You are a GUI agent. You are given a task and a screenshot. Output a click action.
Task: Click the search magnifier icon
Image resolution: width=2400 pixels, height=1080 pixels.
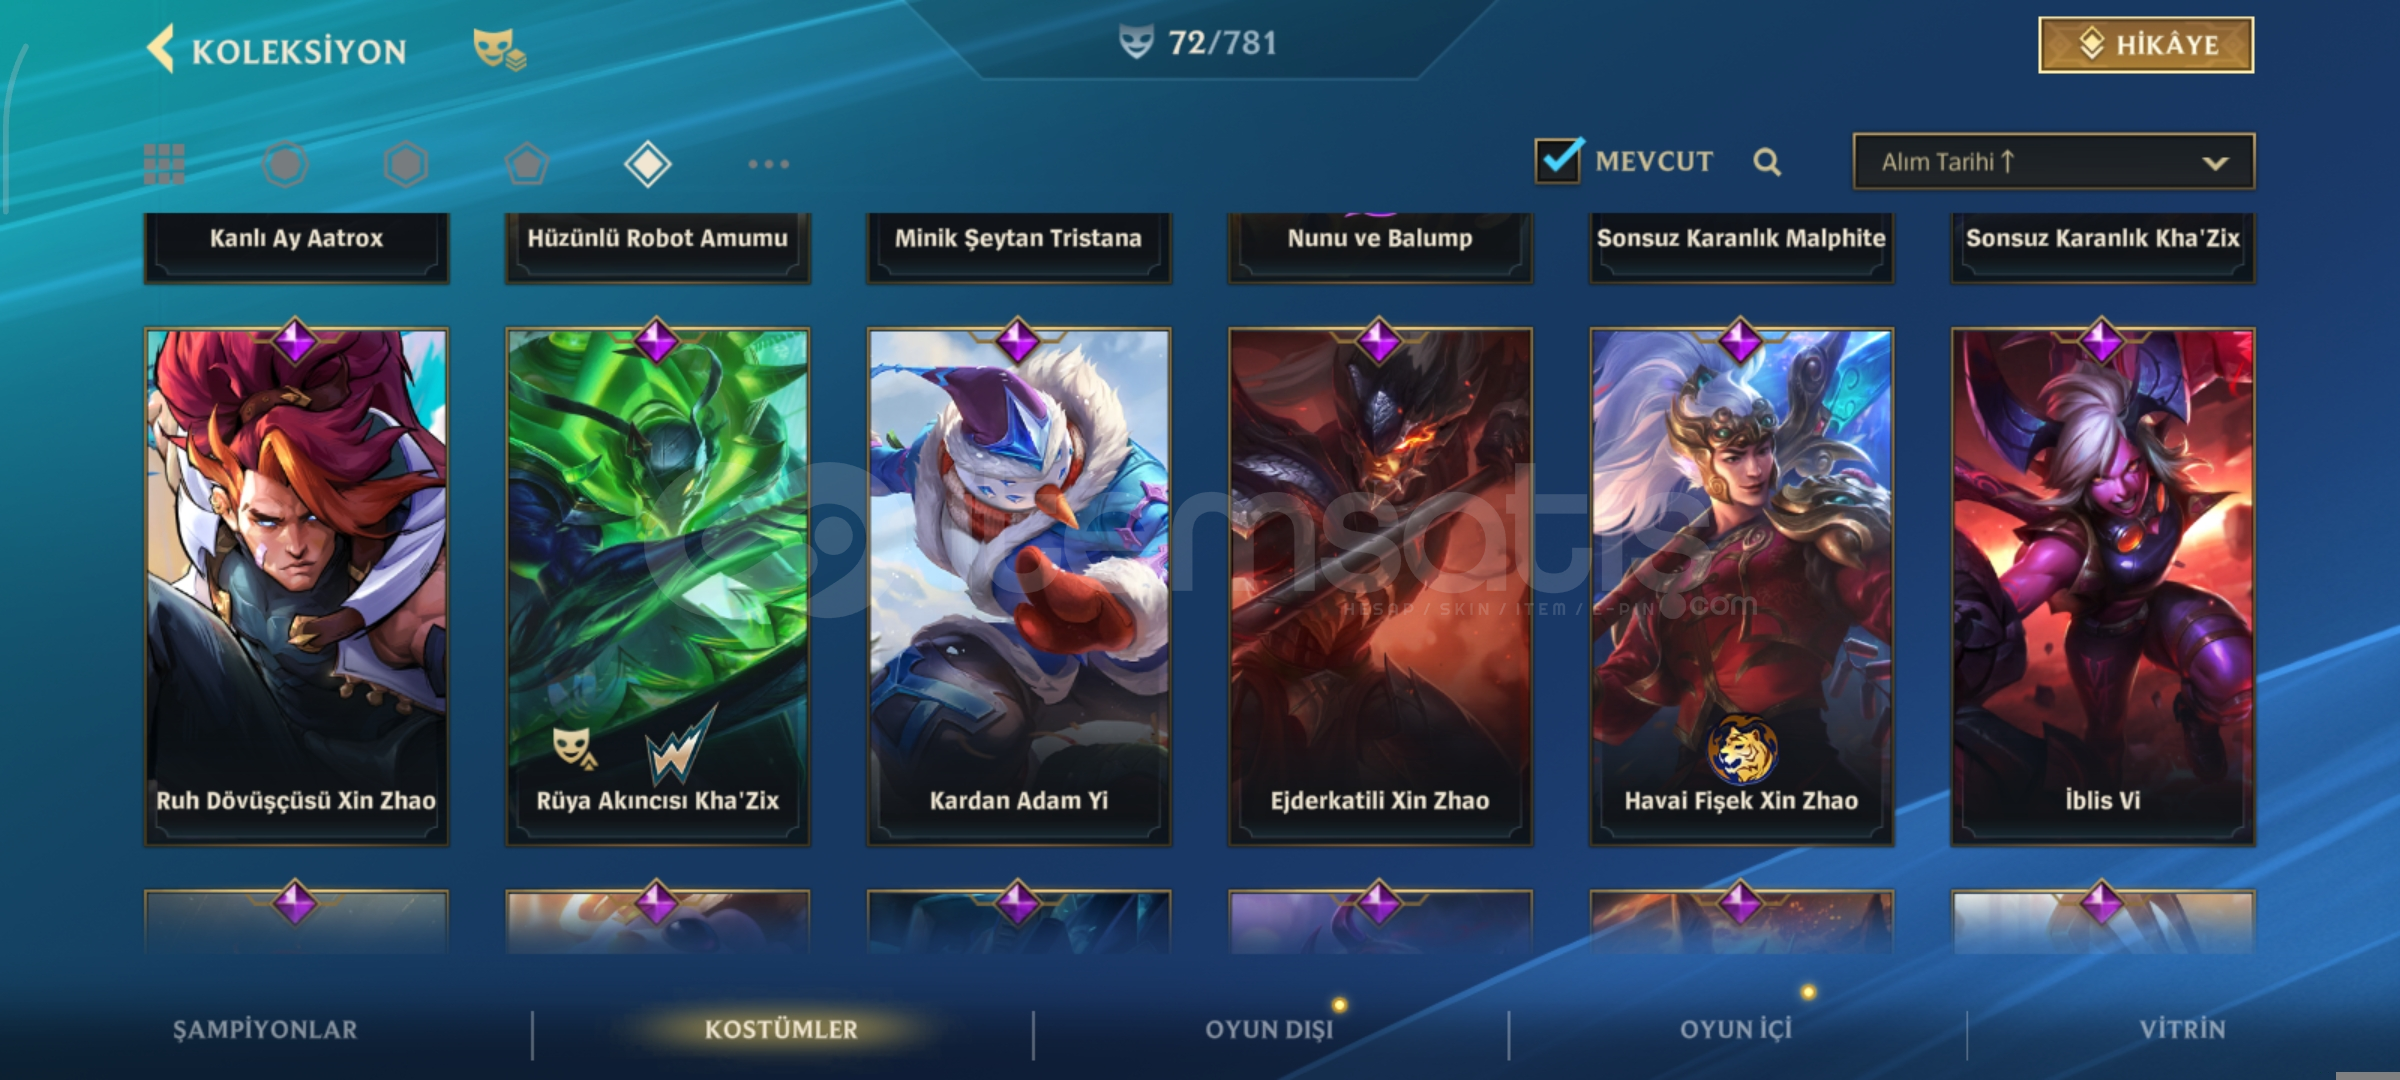tap(1767, 162)
